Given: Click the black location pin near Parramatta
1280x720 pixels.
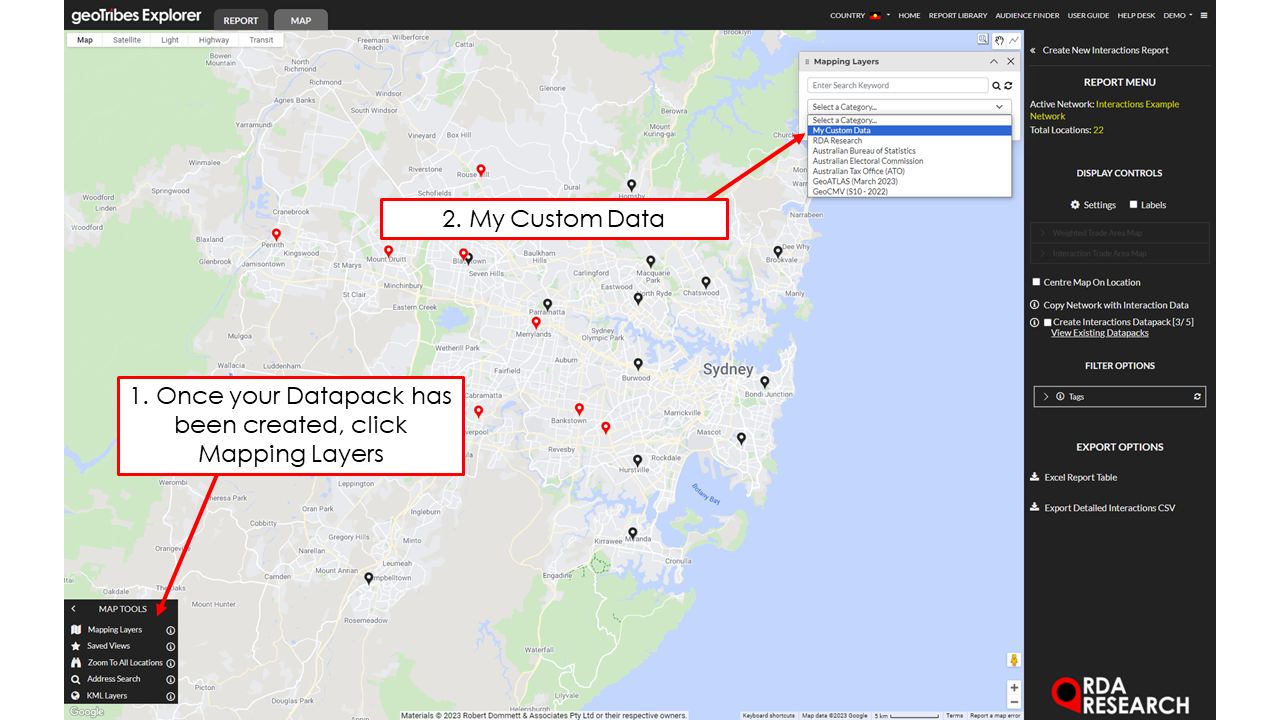Looking at the screenshot, I should click(547, 305).
